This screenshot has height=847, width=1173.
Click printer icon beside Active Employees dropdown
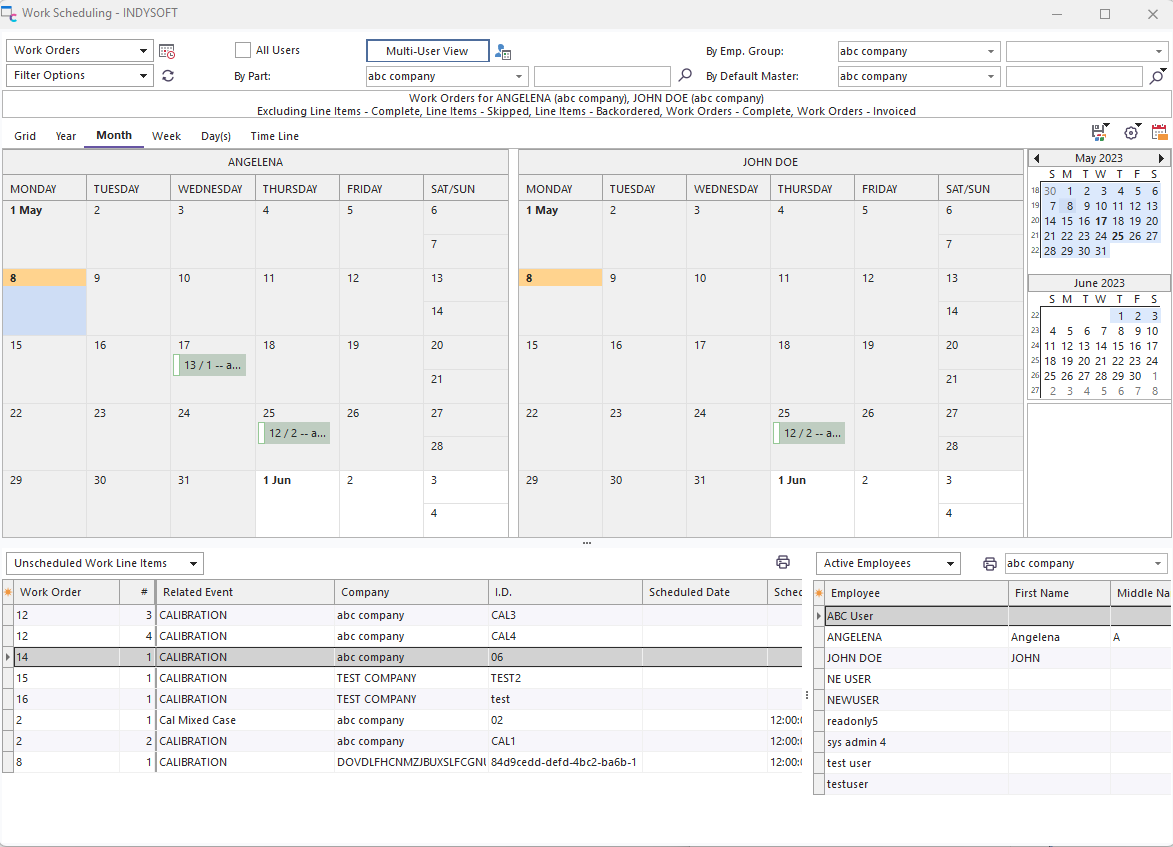[989, 564]
